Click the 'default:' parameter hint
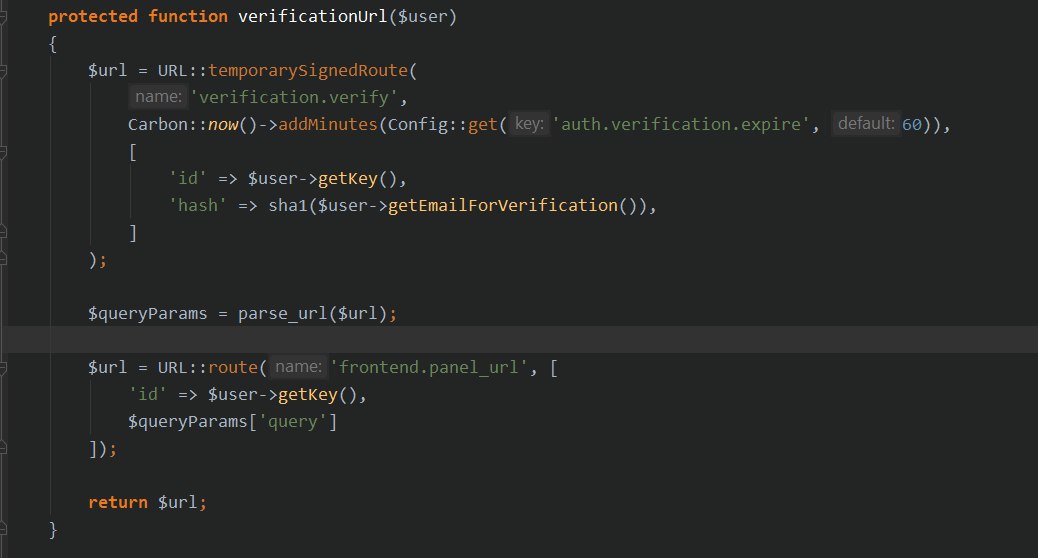The height and width of the screenshot is (558, 1038). [x=866, y=124]
